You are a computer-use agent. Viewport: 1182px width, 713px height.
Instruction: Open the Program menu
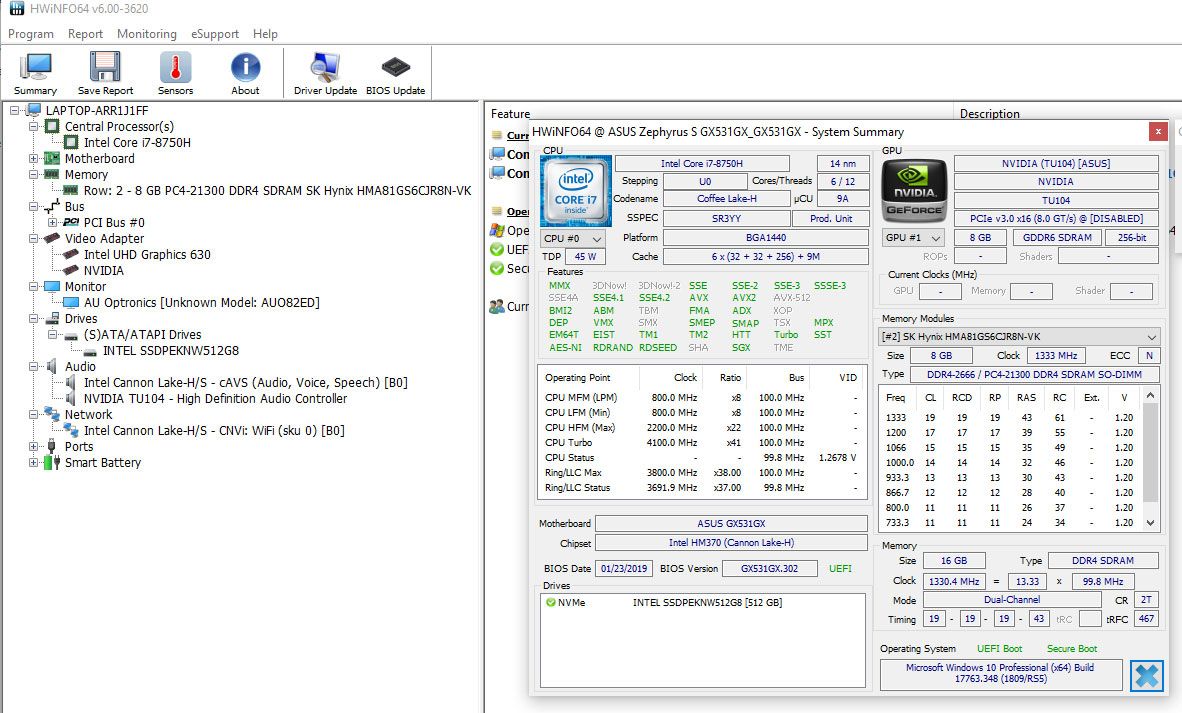[x=30, y=34]
